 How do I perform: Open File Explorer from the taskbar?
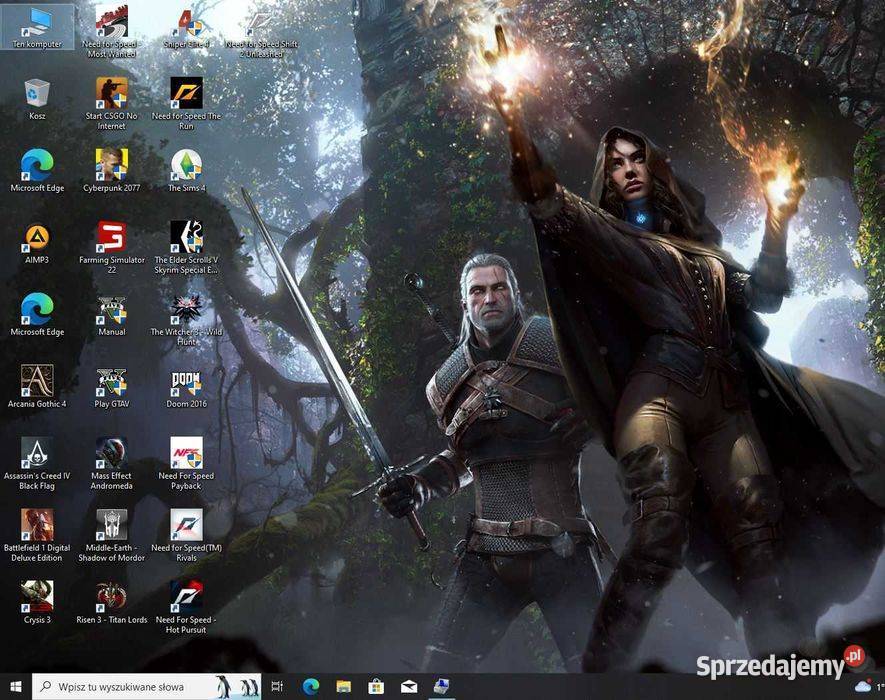click(x=343, y=686)
